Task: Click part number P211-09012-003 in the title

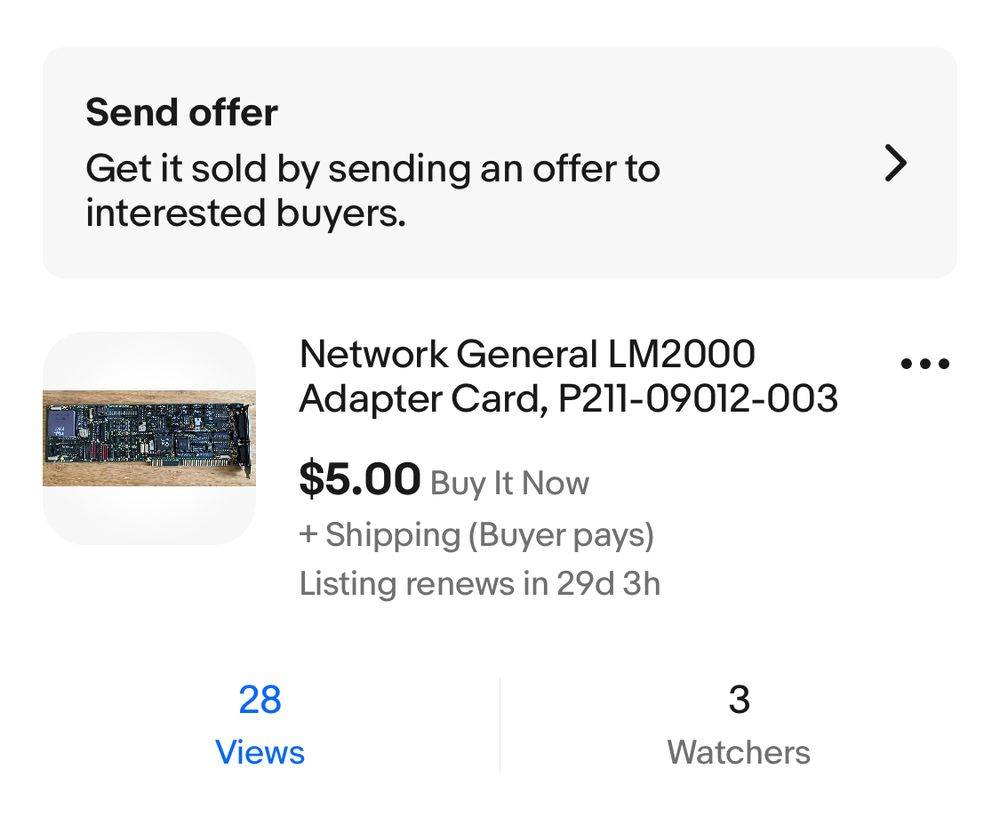Action: click(x=698, y=399)
